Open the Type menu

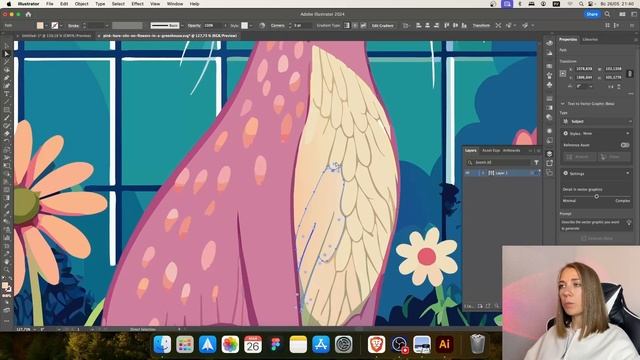(100, 4)
